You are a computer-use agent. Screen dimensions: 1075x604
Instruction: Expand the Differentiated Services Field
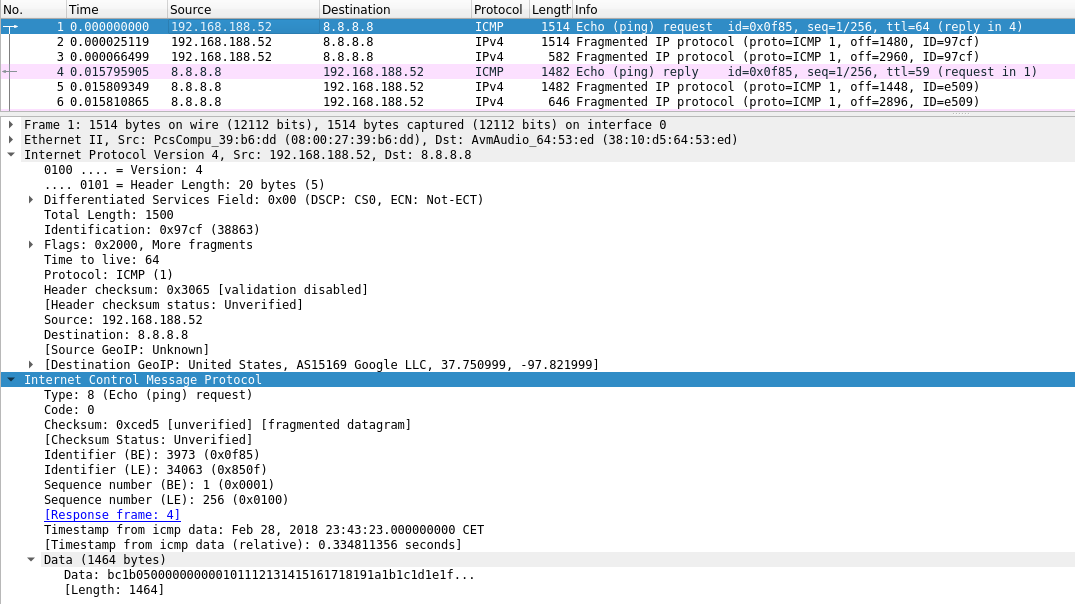point(31,200)
